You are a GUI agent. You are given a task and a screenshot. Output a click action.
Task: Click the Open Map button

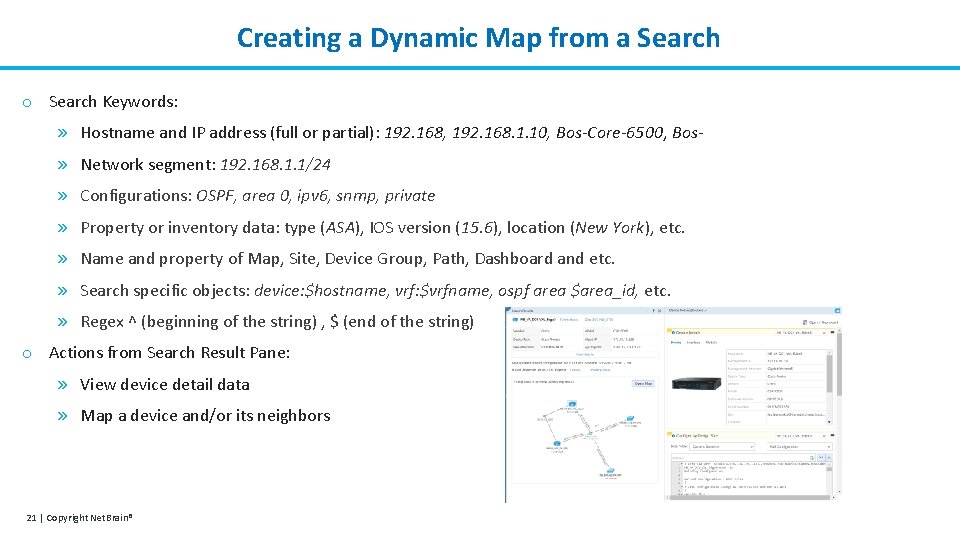tap(643, 384)
